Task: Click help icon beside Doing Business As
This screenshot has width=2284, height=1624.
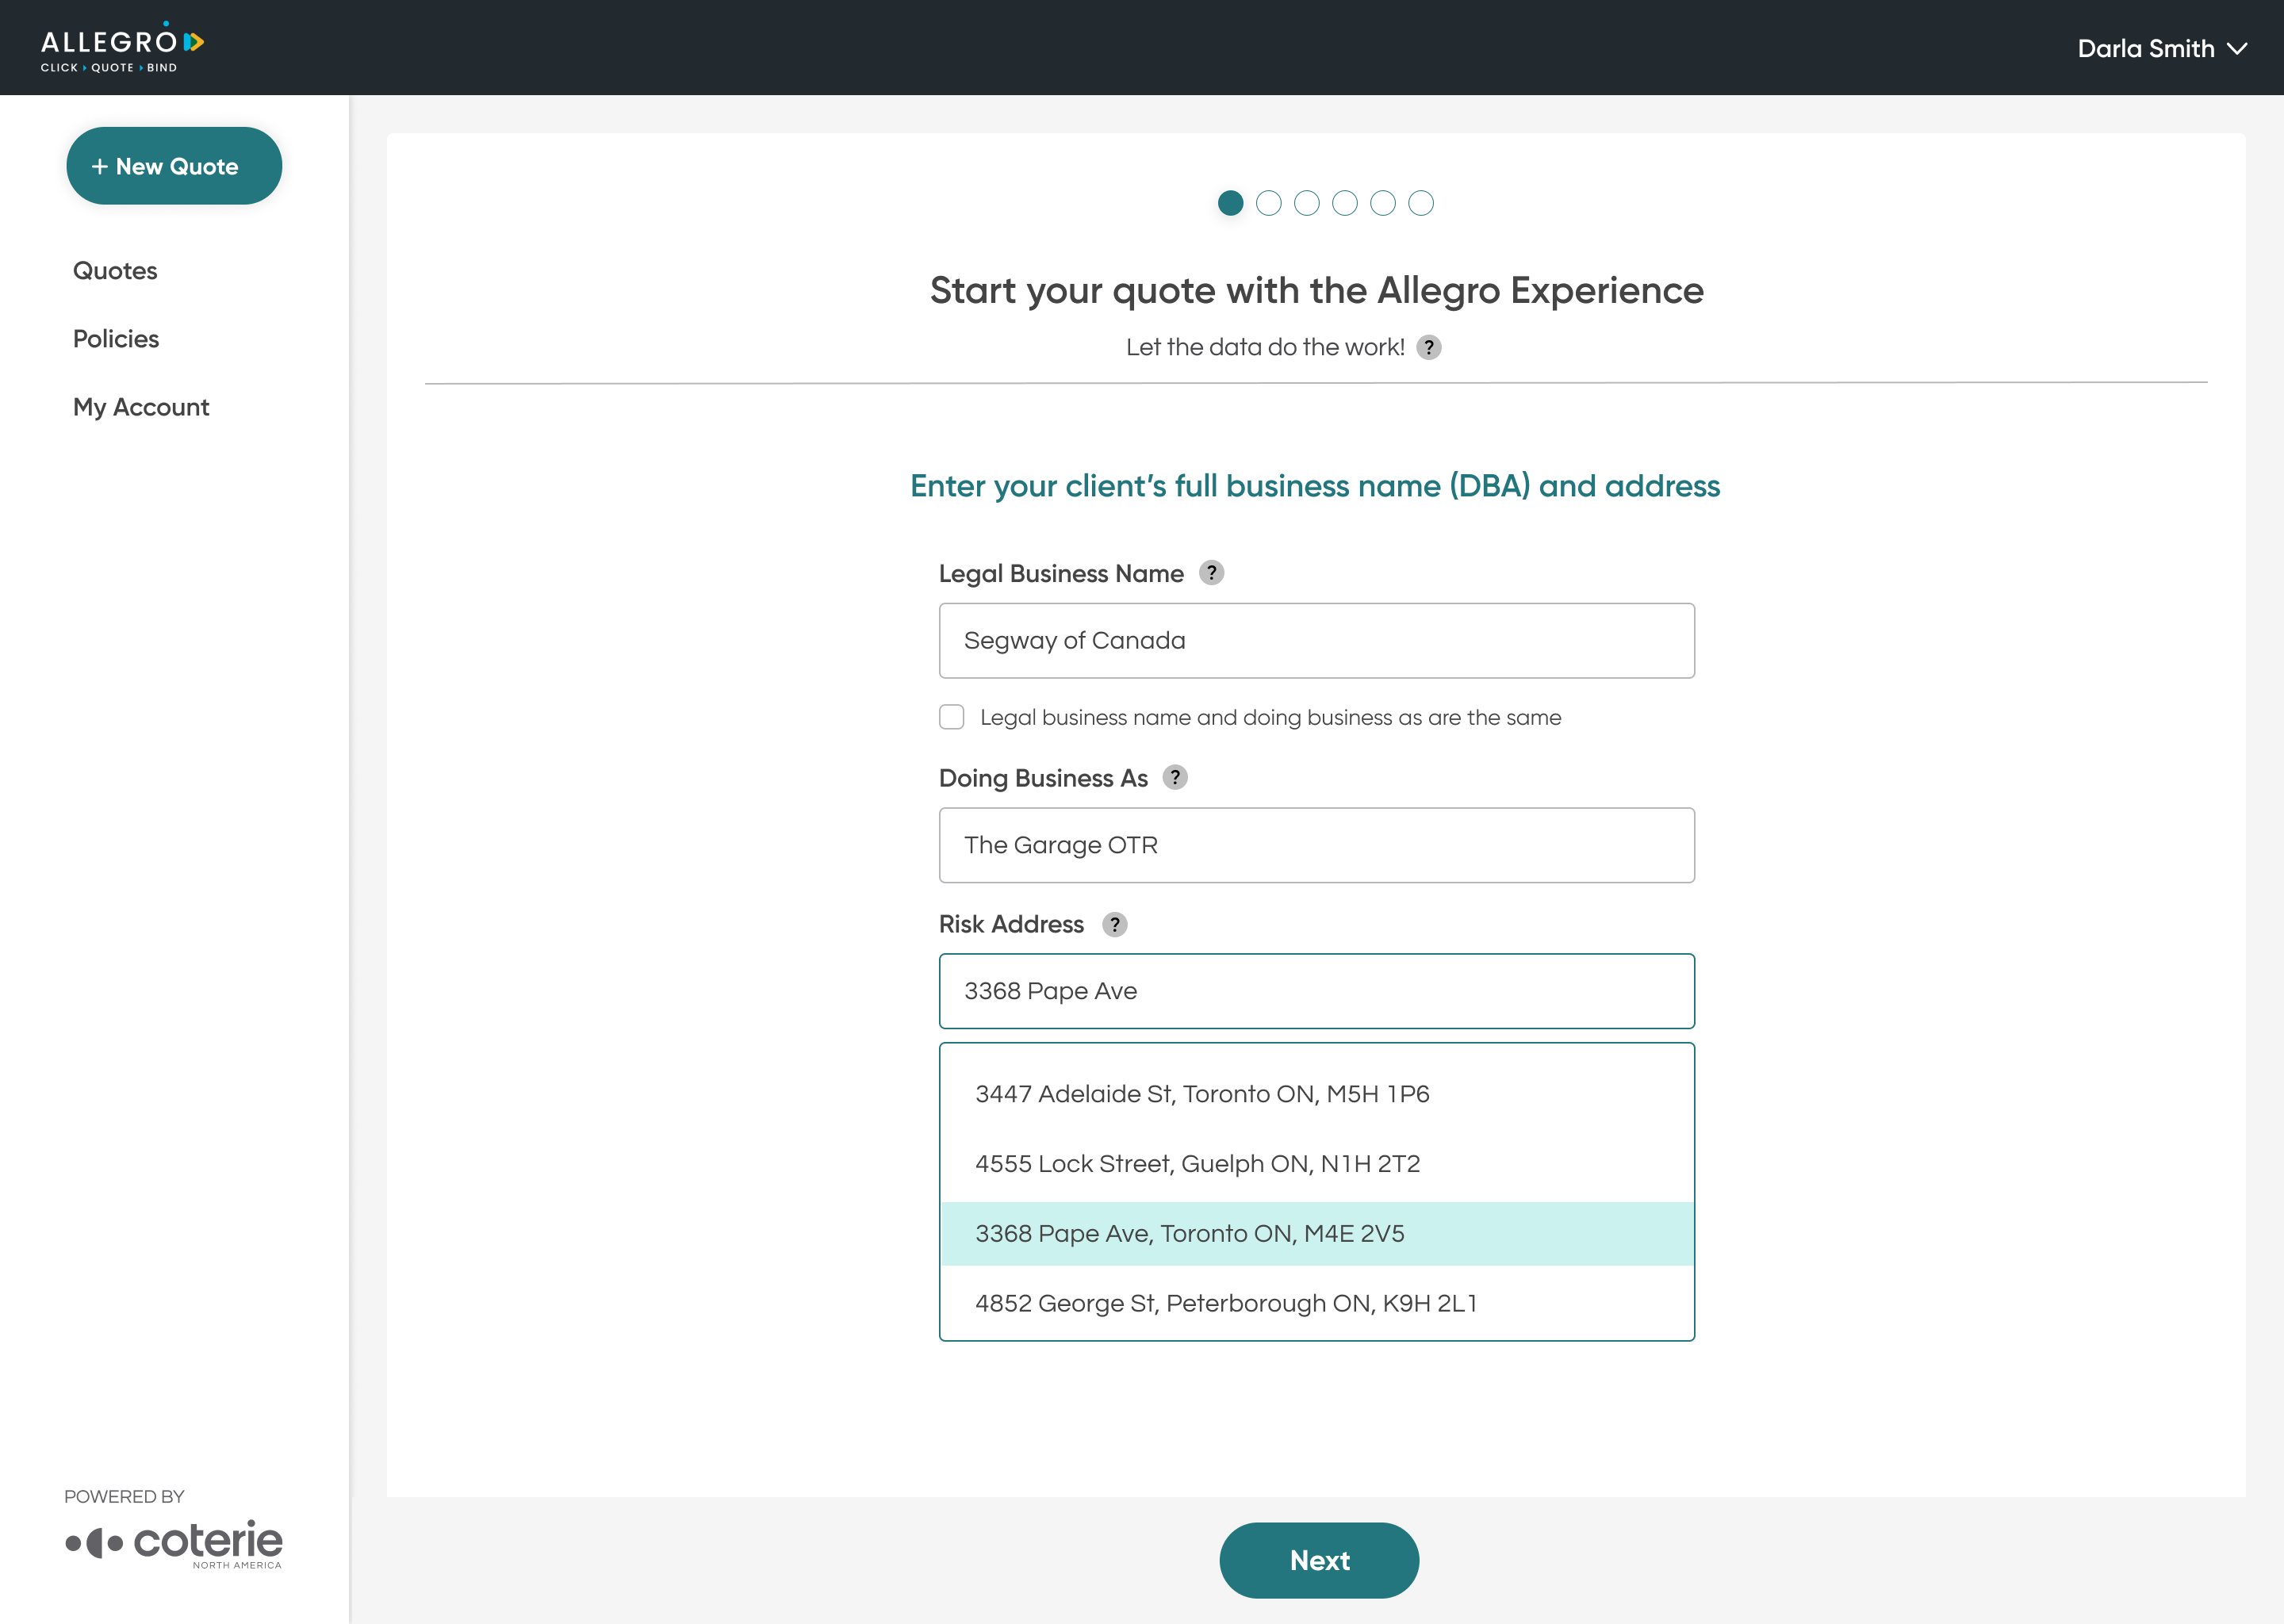Action: (1175, 777)
